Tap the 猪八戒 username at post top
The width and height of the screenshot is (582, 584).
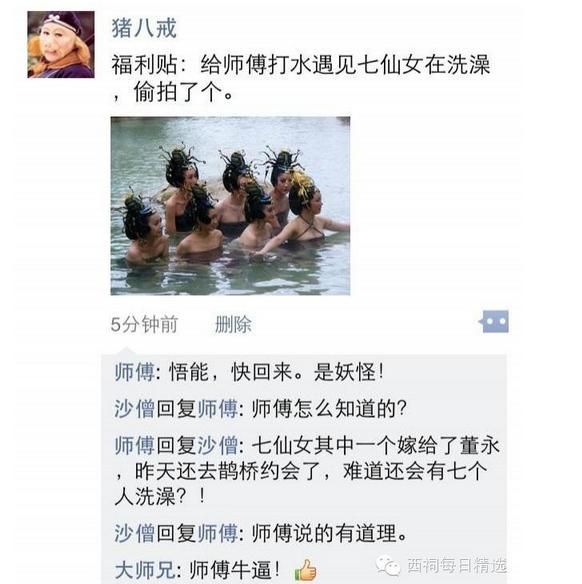(144, 28)
